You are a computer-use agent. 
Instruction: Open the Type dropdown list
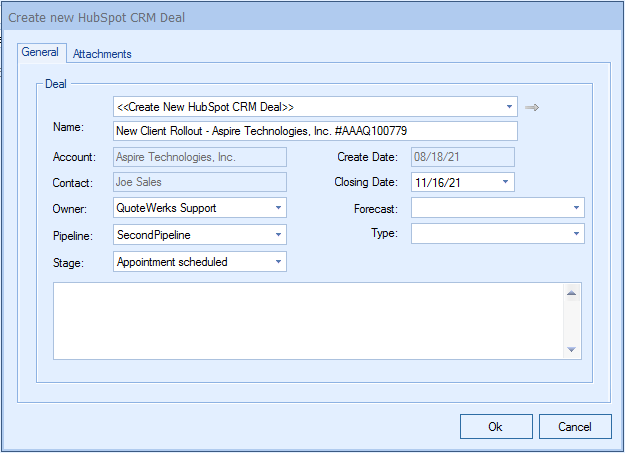point(576,234)
